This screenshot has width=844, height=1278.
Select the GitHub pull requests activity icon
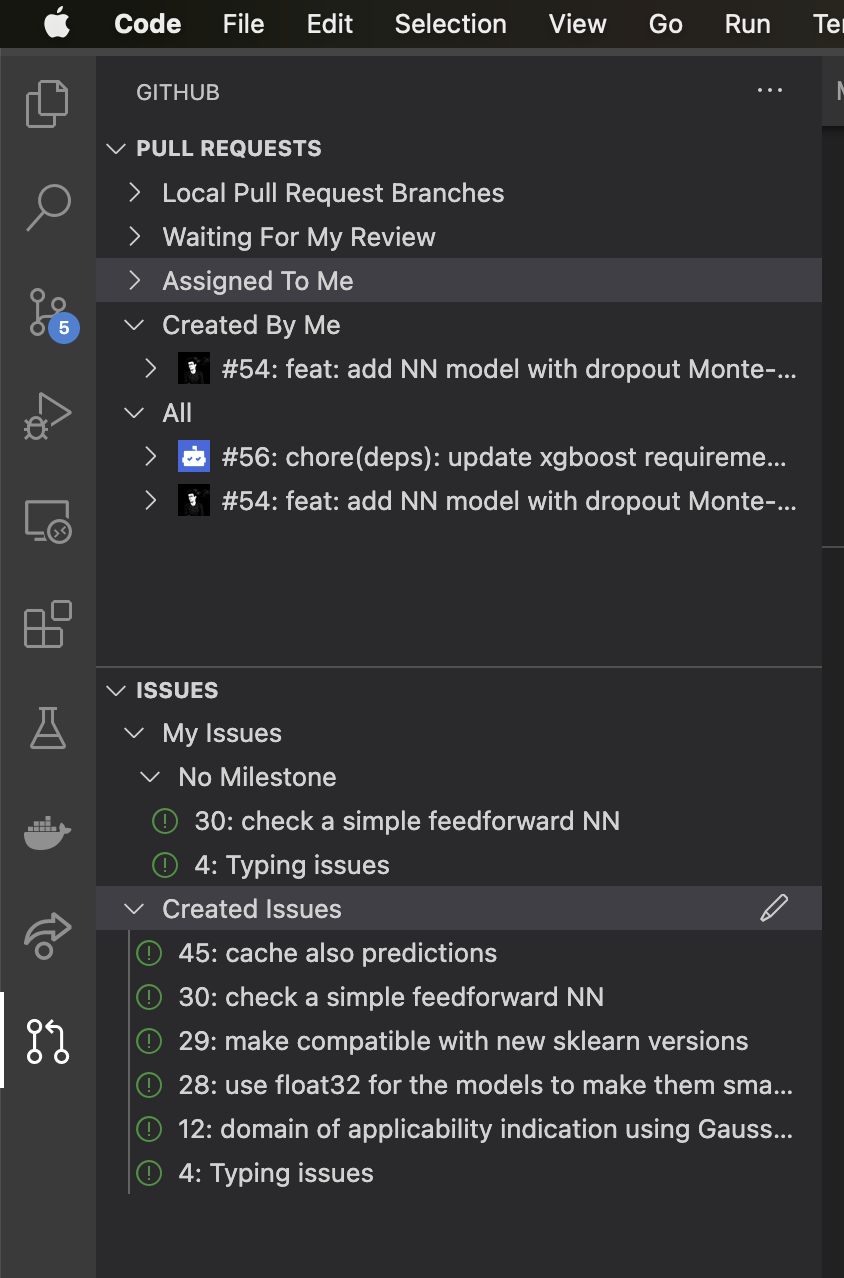click(x=47, y=1041)
